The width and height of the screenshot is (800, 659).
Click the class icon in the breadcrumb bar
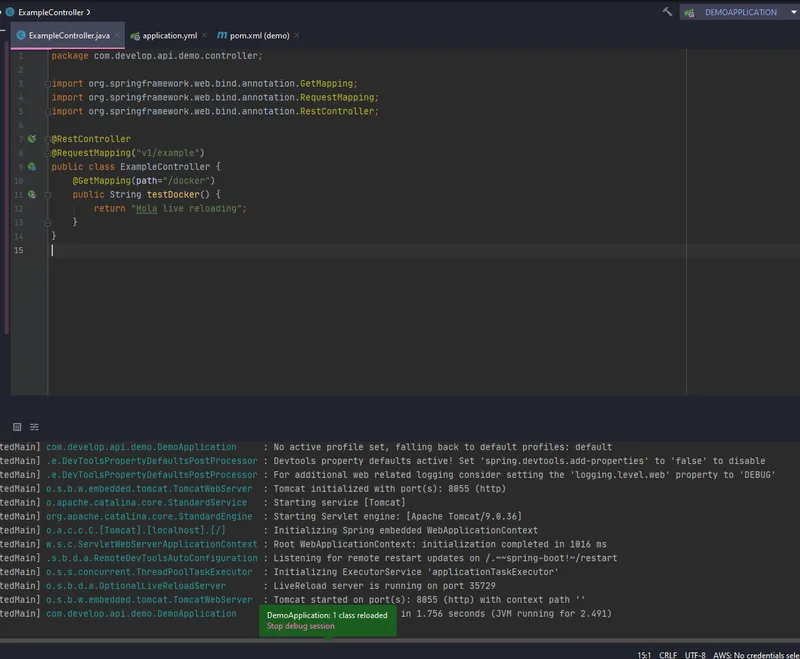pyautogui.click(x=10, y=12)
